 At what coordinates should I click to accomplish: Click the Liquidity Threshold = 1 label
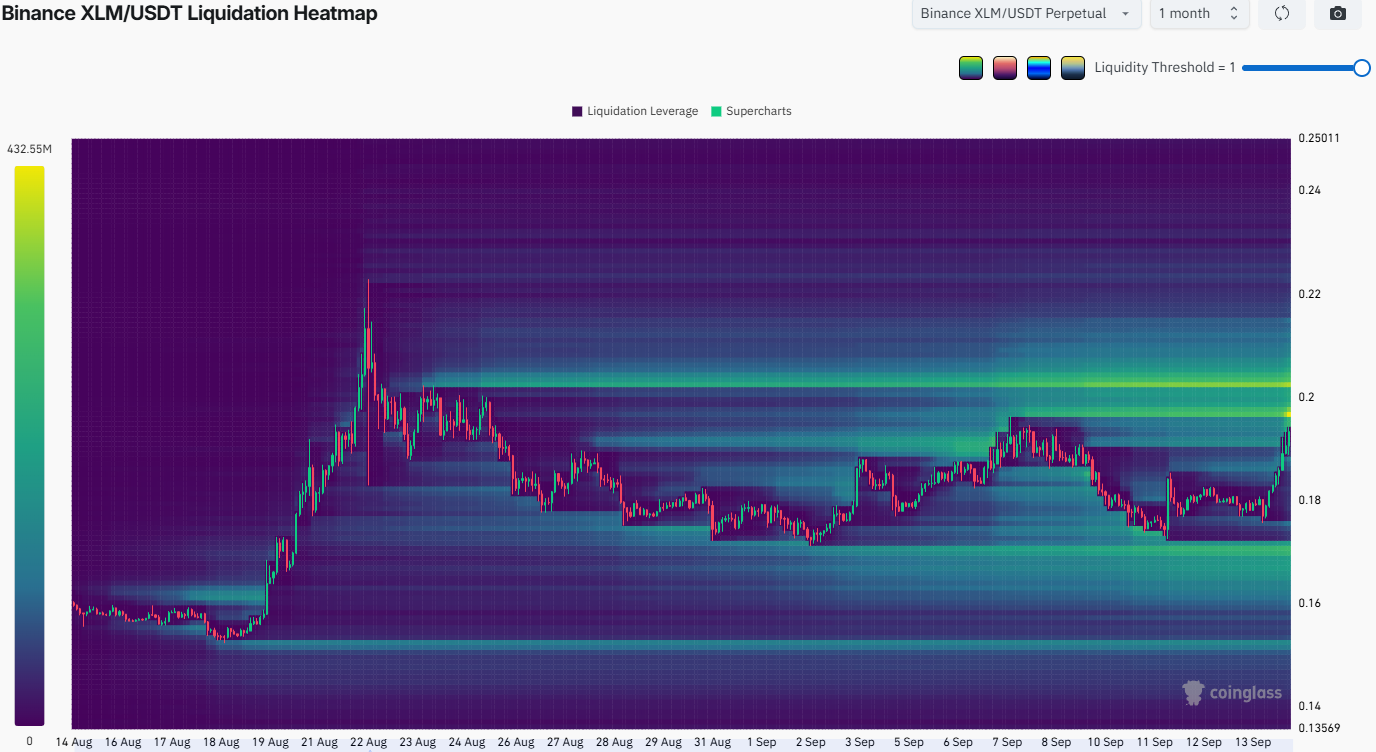click(x=1165, y=68)
